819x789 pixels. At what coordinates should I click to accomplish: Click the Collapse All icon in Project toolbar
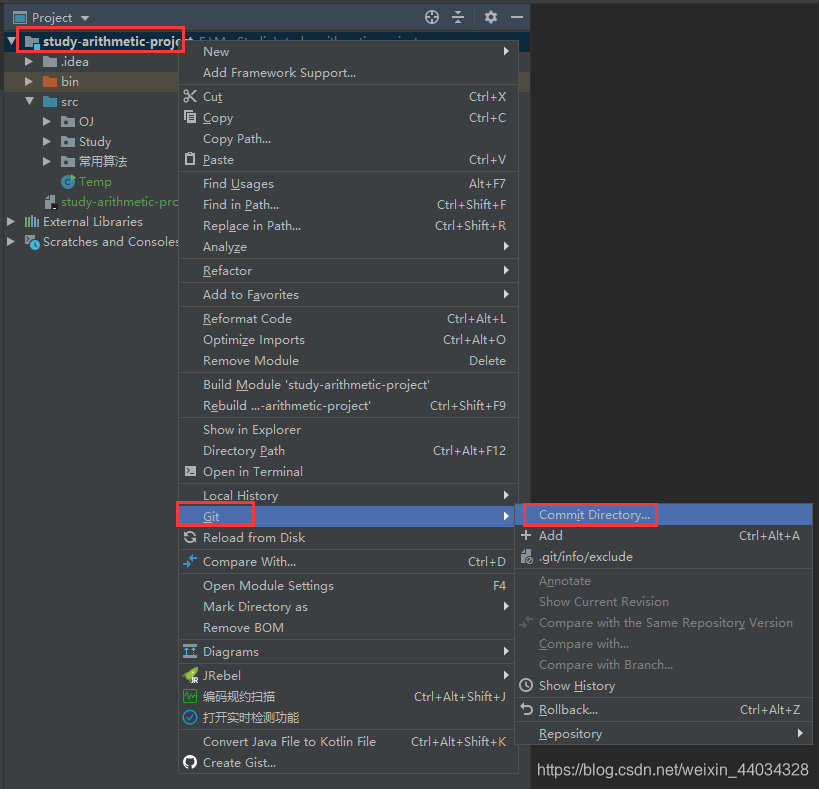(x=458, y=17)
